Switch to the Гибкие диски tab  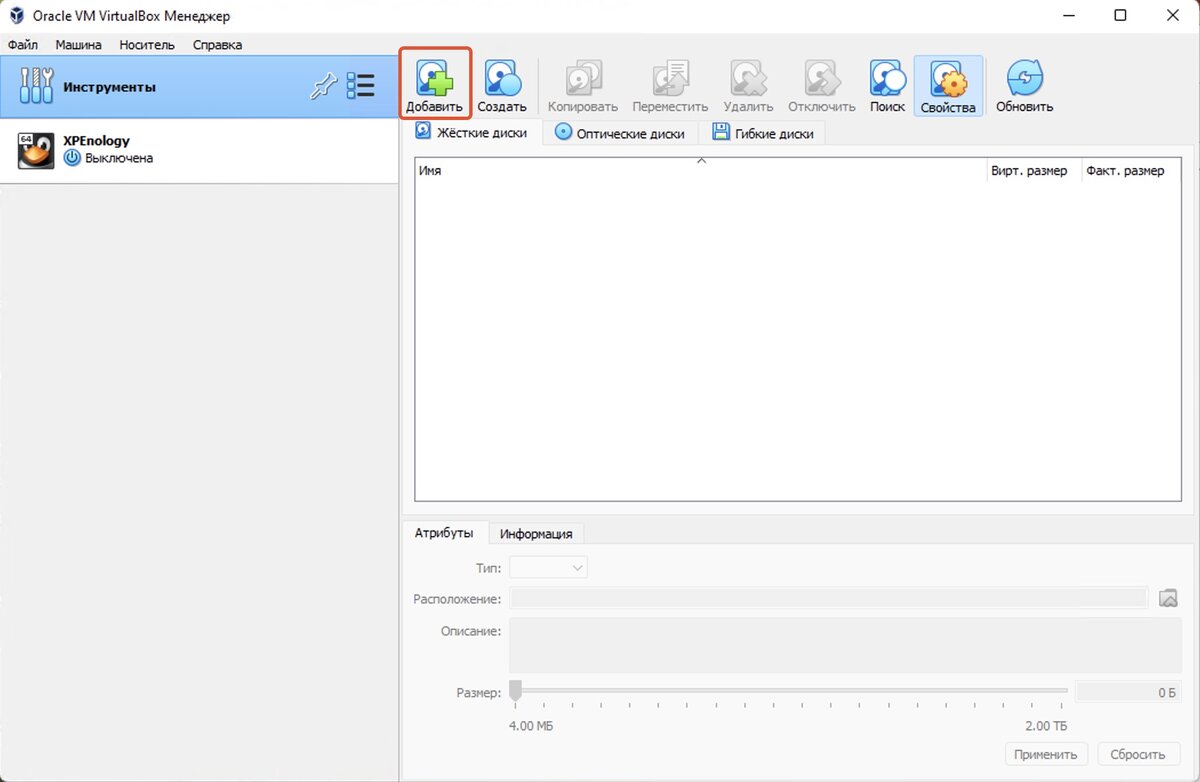[x=763, y=133]
